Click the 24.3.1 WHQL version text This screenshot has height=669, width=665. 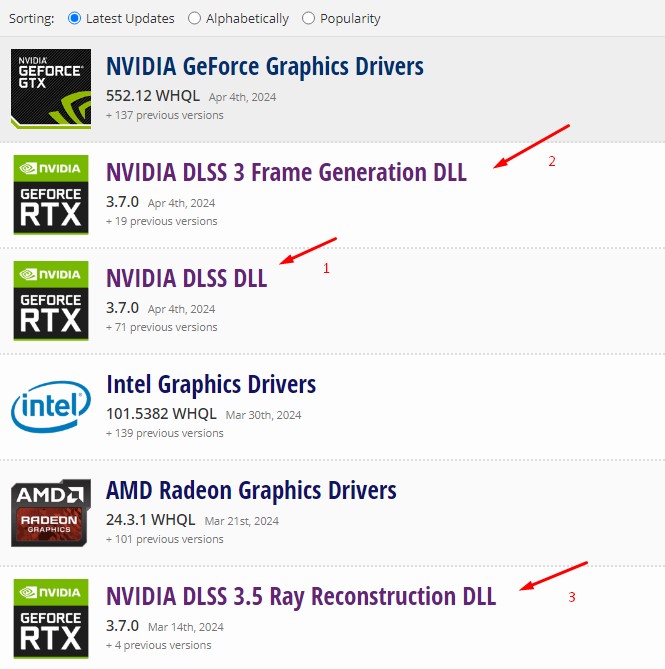(x=151, y=520)
